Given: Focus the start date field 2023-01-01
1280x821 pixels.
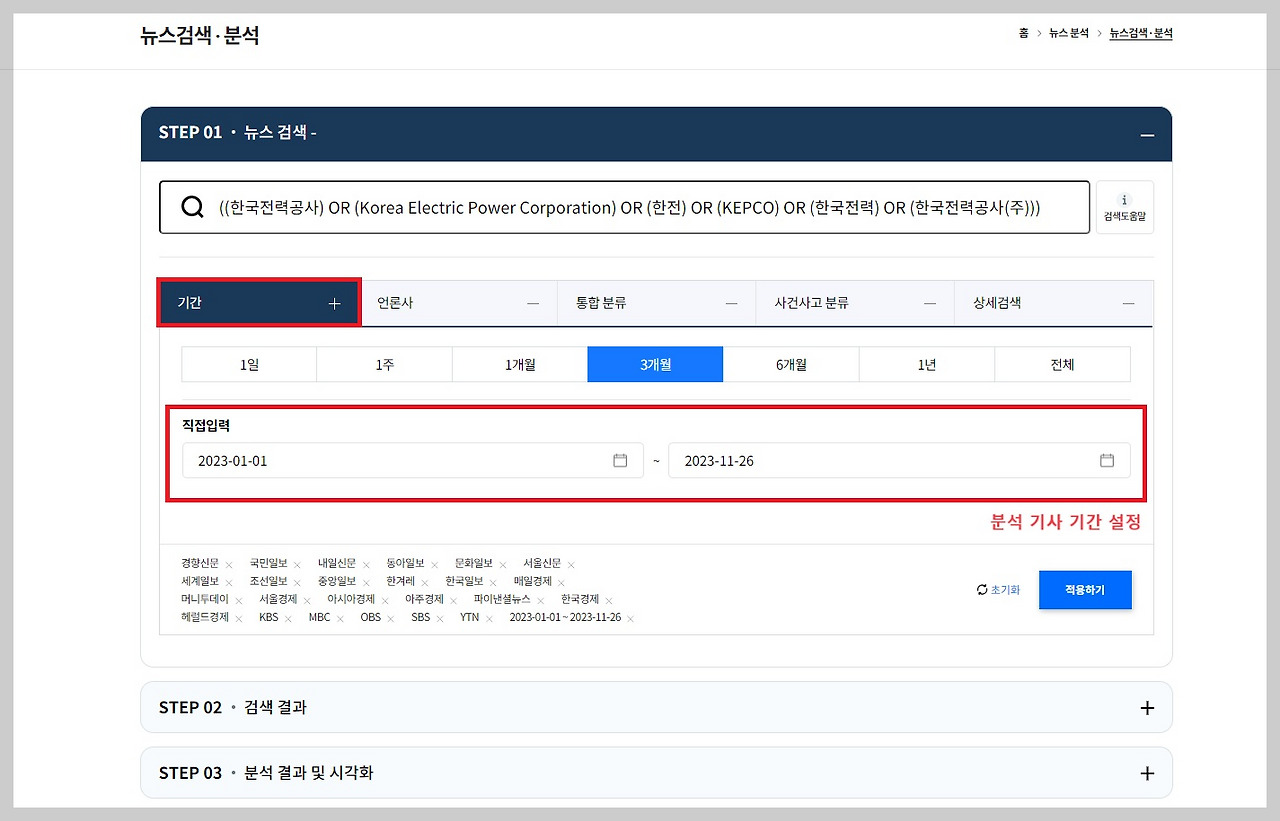Looking at the screenshot, I should tap(413, 461).
